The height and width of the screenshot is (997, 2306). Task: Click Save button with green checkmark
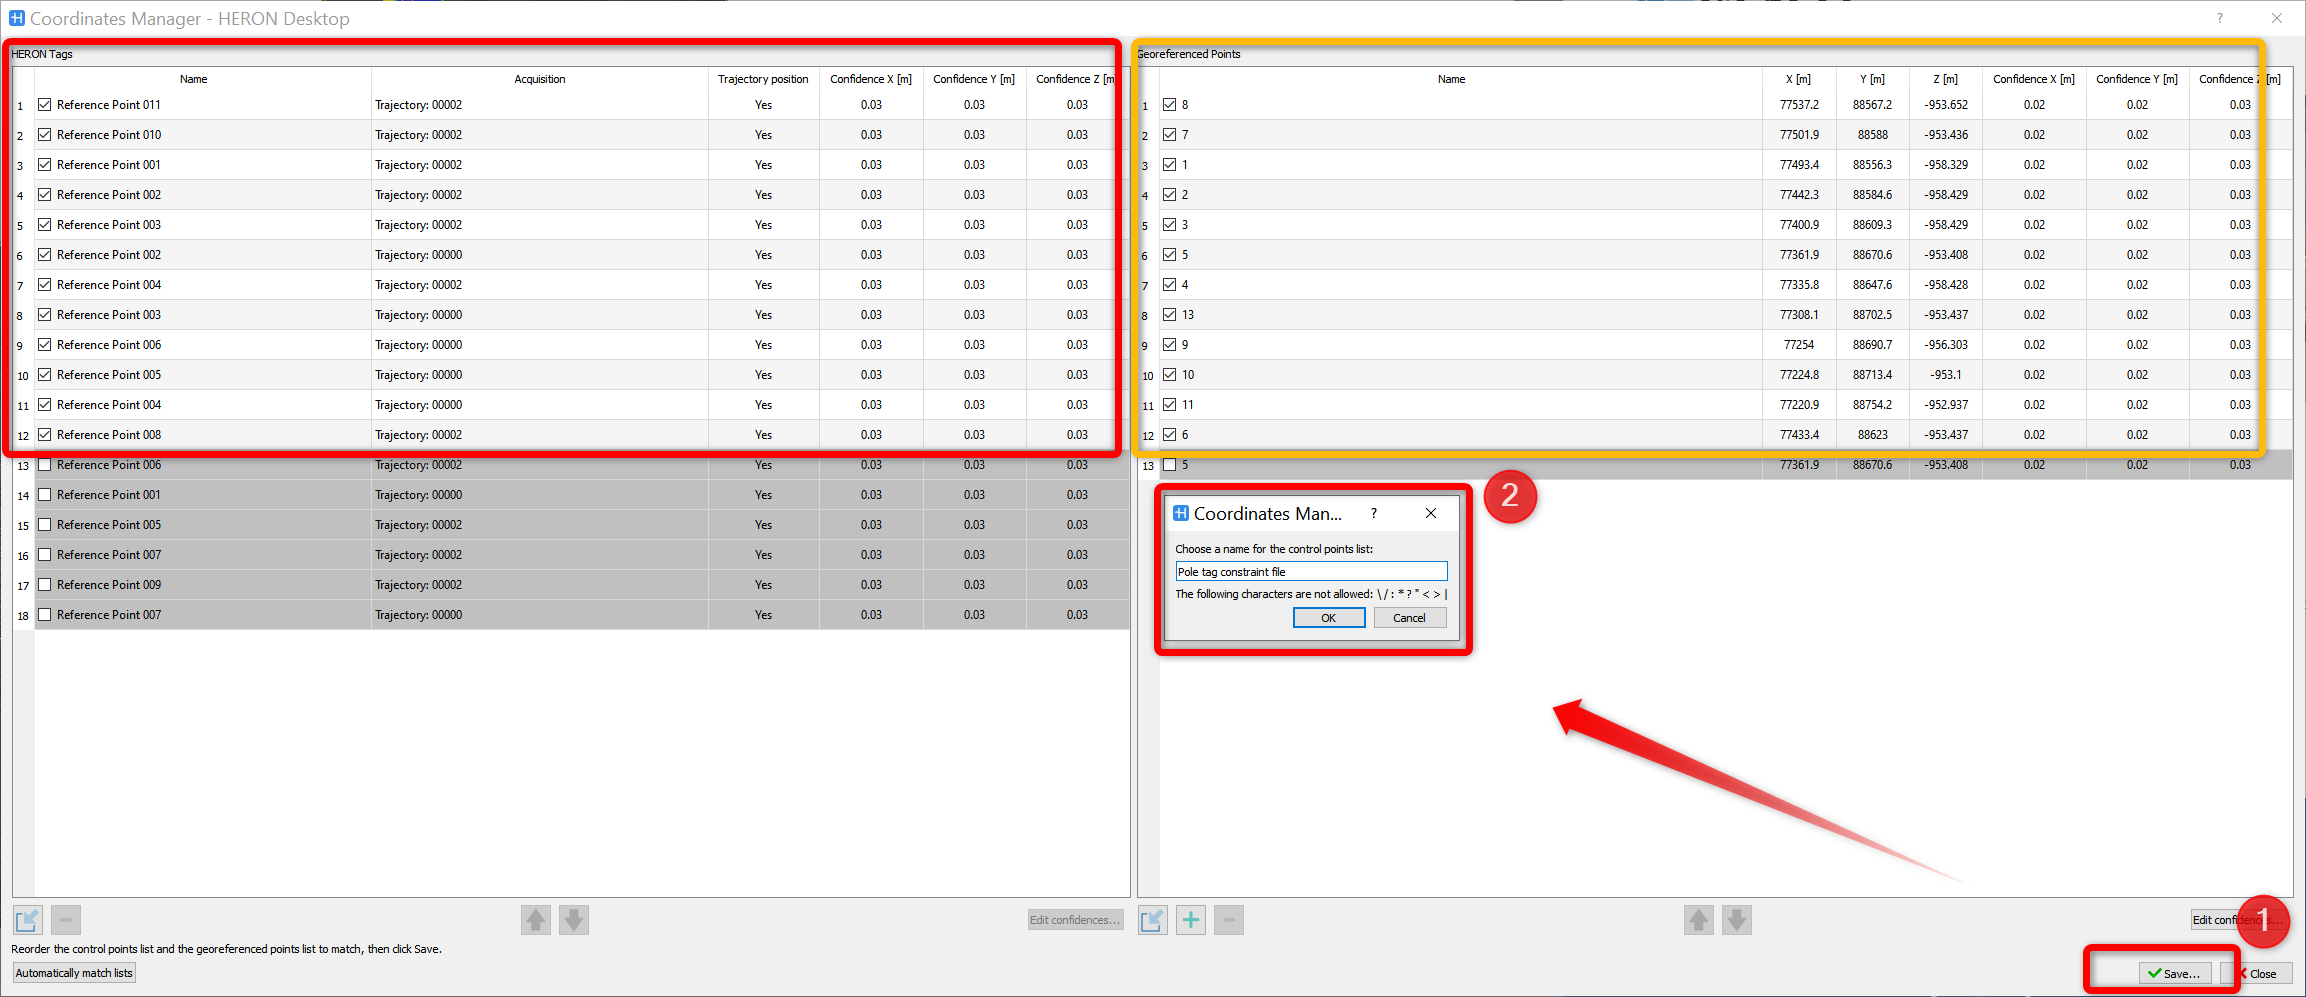point(2174,973)
